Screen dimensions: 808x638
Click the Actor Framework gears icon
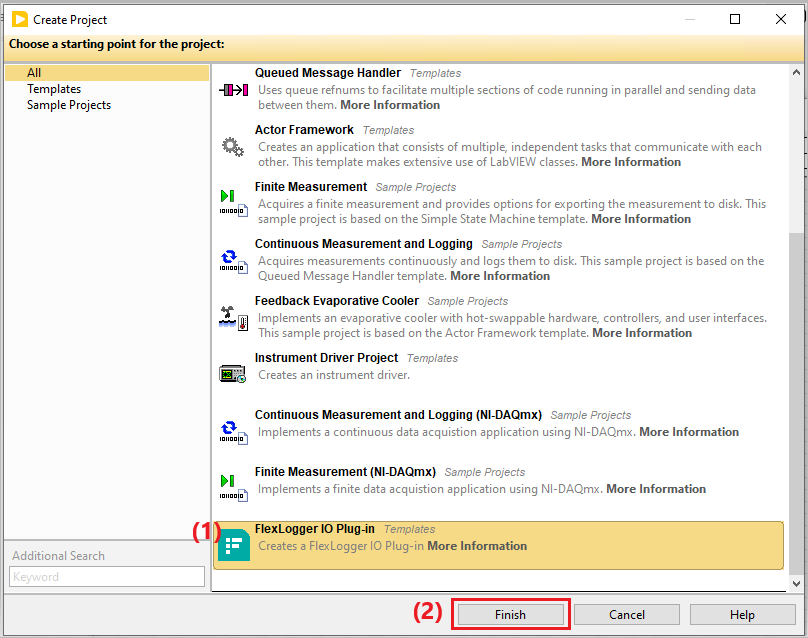(x=233, y=147)
